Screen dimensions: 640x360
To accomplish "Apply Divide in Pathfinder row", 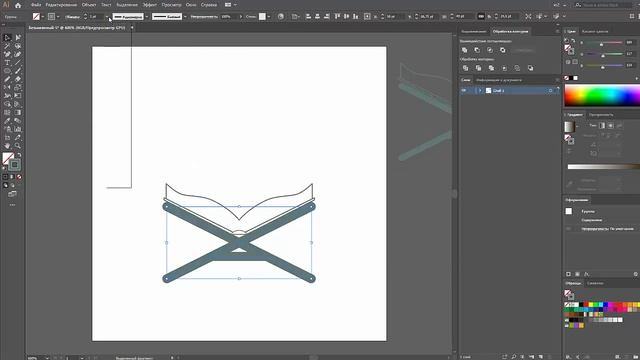I will click(465, 68).
